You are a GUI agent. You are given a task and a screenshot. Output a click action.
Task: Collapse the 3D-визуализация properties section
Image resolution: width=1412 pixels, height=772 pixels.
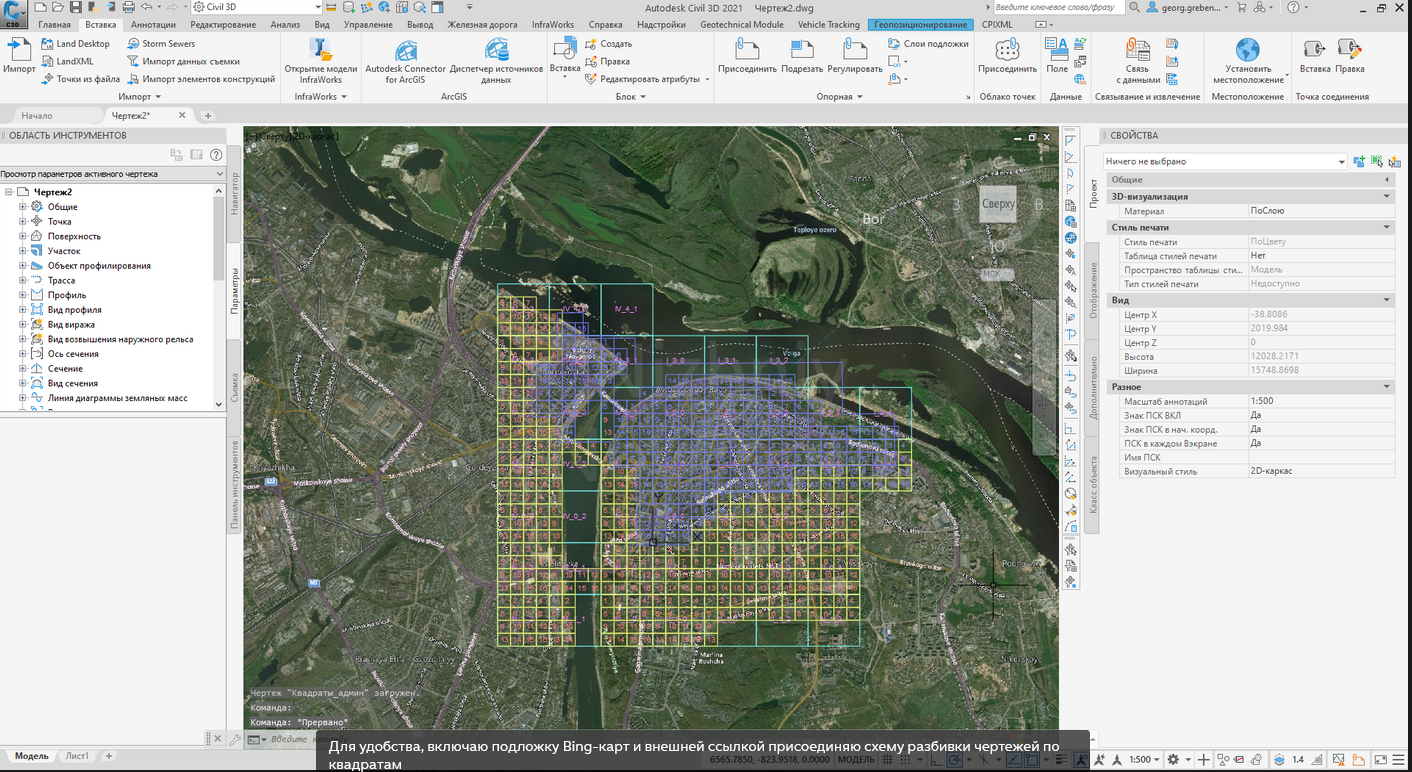pos(1387,197)
